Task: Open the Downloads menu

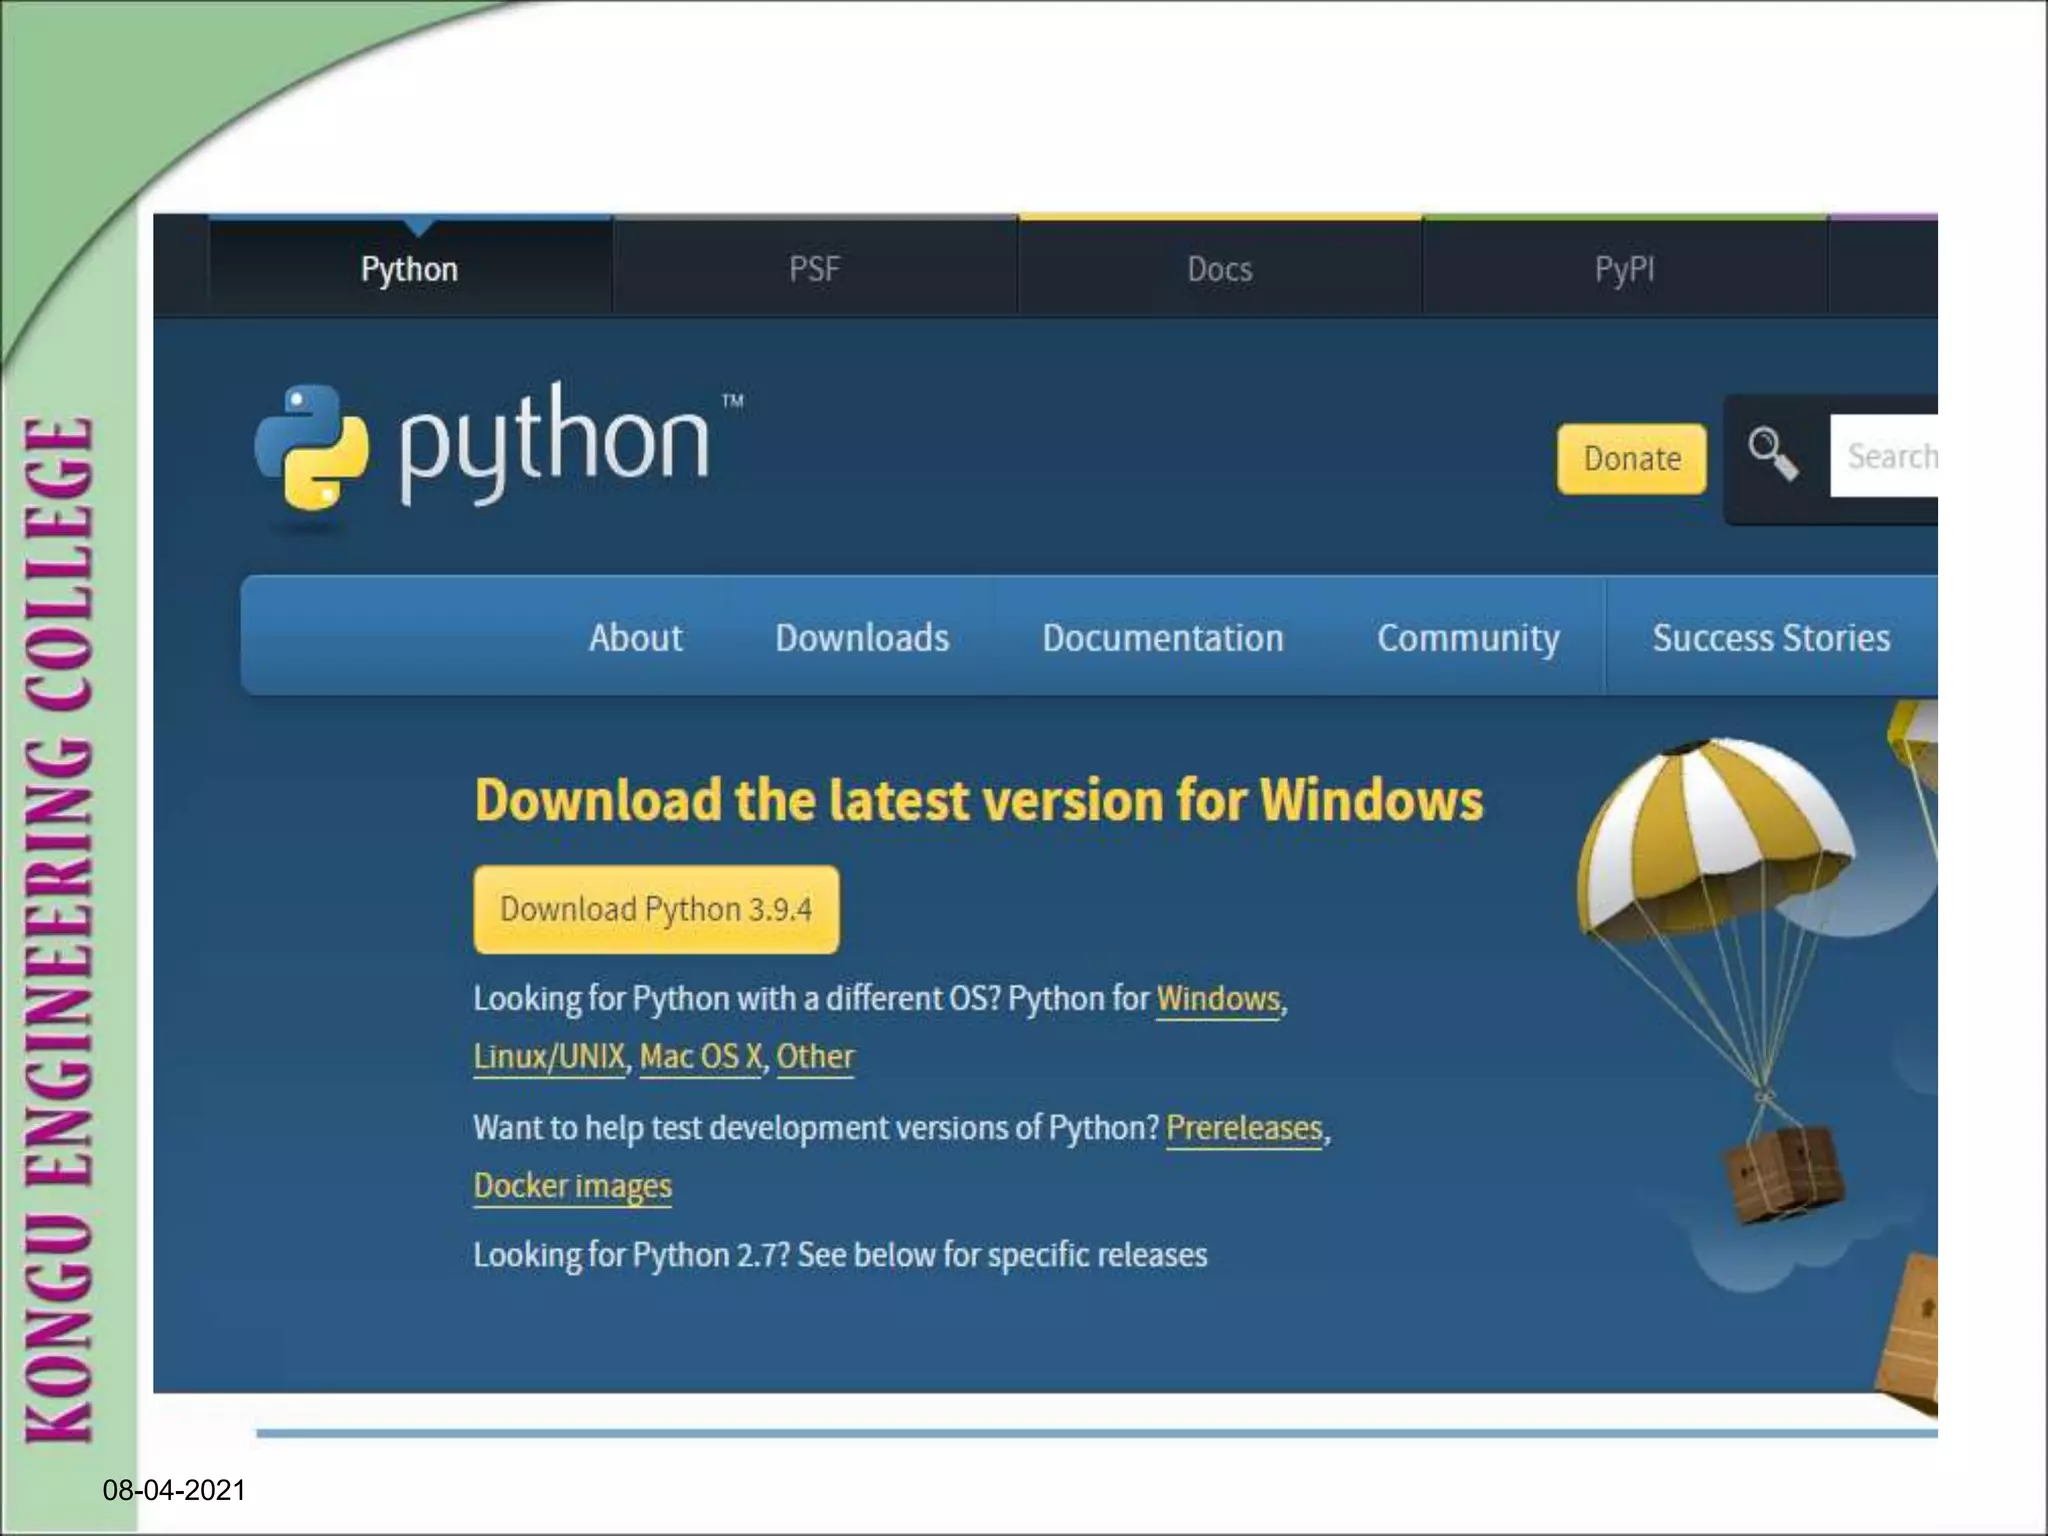Action: (862, 638)
